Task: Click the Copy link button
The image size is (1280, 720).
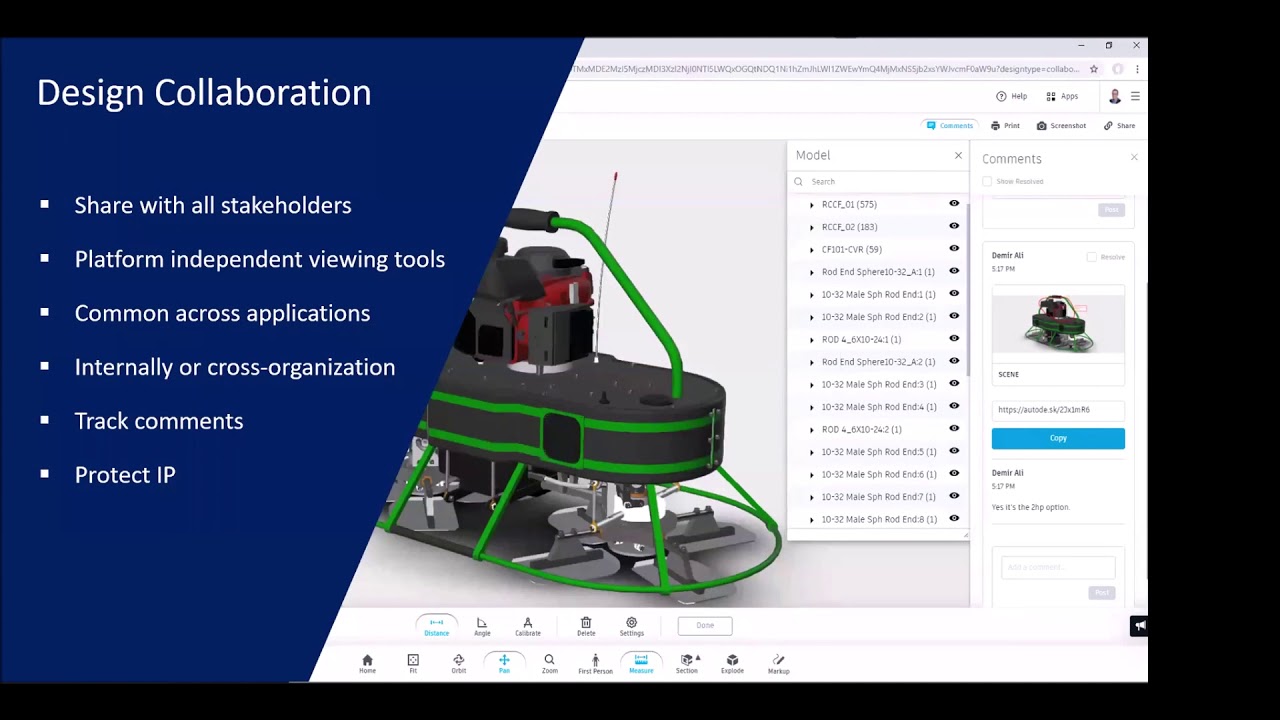Action: coord(1058,438)
